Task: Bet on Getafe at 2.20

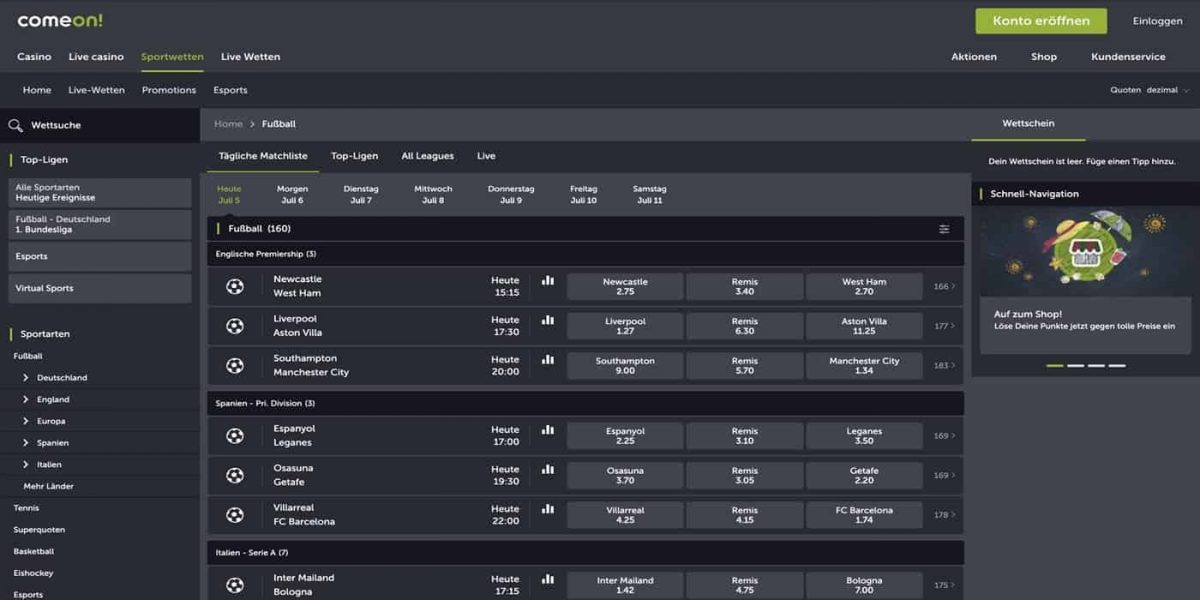Action: (x=864, y=476)
